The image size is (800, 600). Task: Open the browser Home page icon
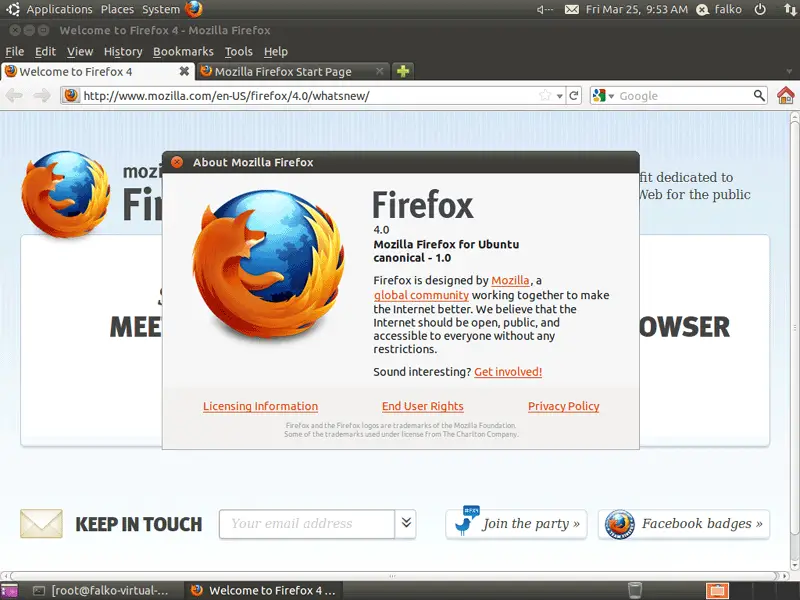click(786, 95)
